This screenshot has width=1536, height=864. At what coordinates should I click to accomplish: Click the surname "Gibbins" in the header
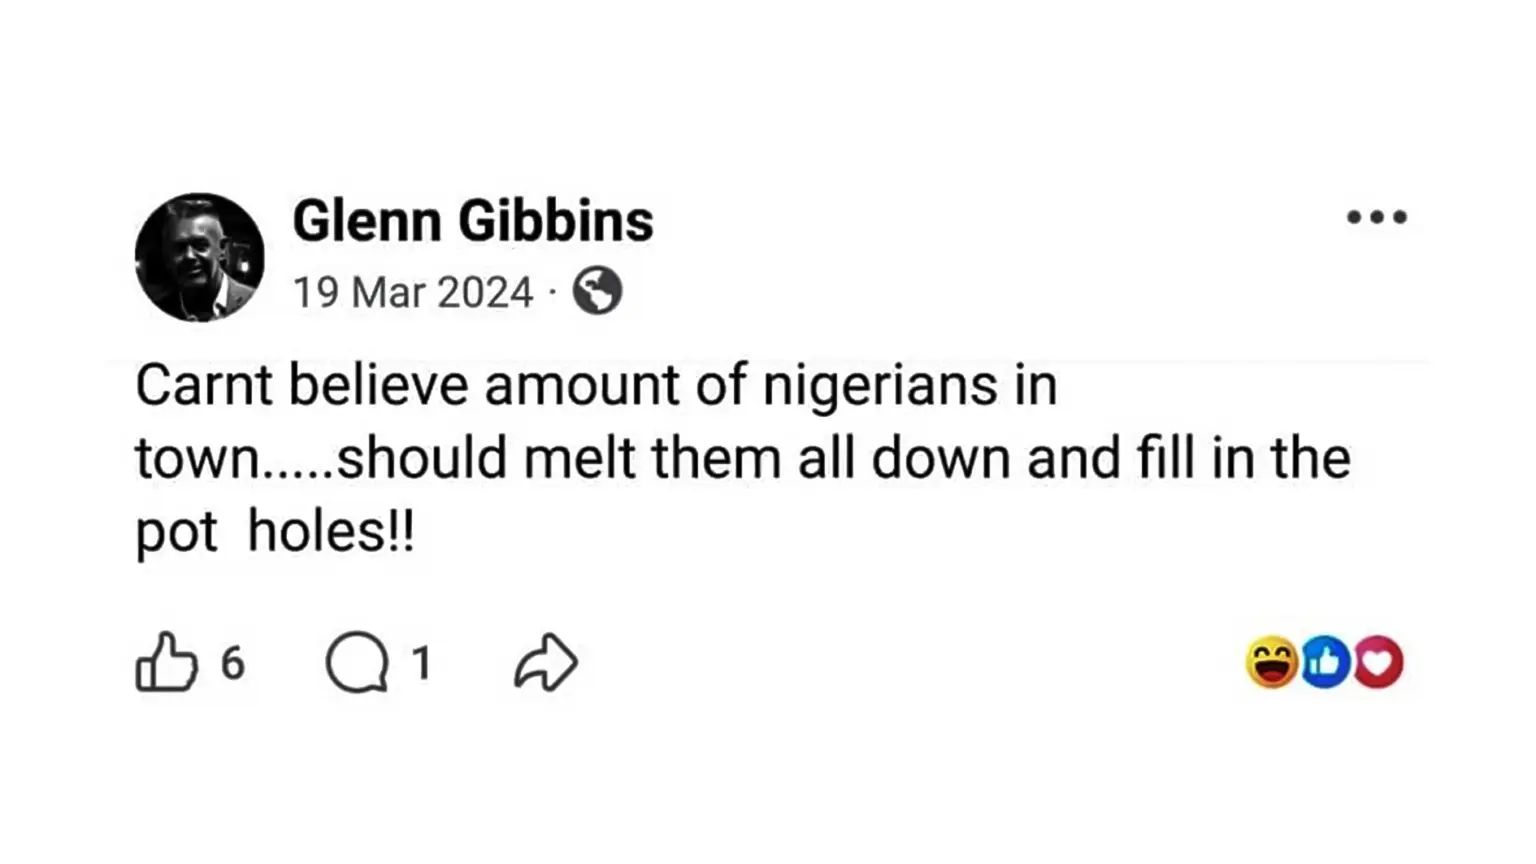pos(557,221)
